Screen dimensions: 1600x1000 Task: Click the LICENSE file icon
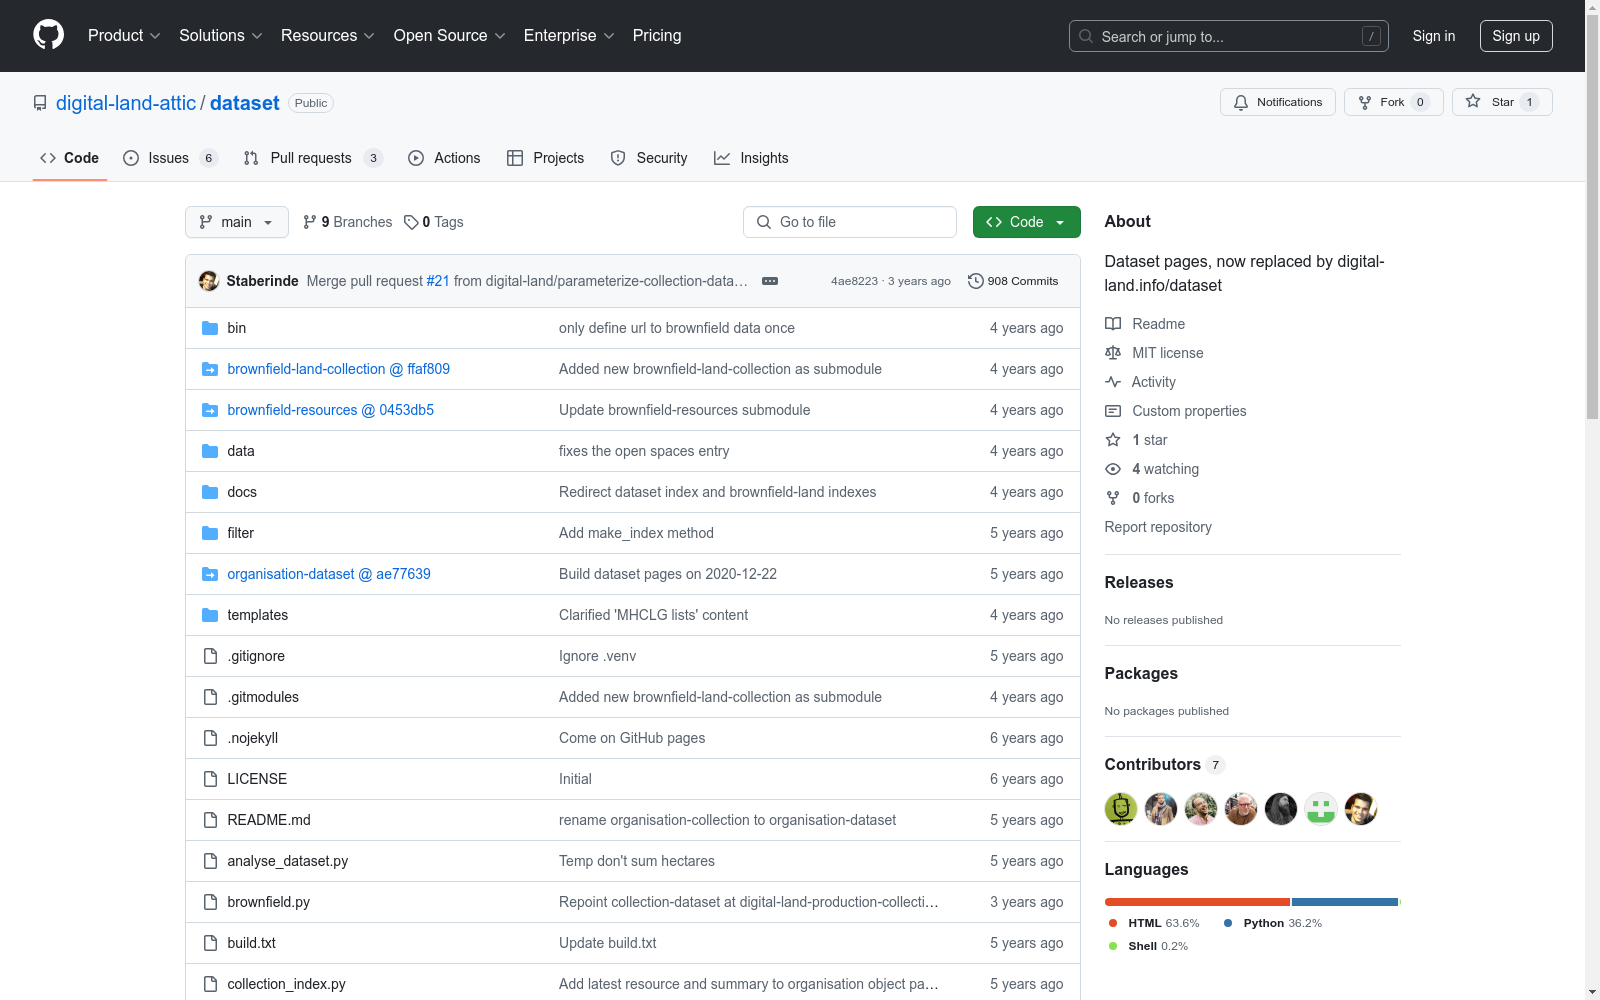(x=210, y=779)
